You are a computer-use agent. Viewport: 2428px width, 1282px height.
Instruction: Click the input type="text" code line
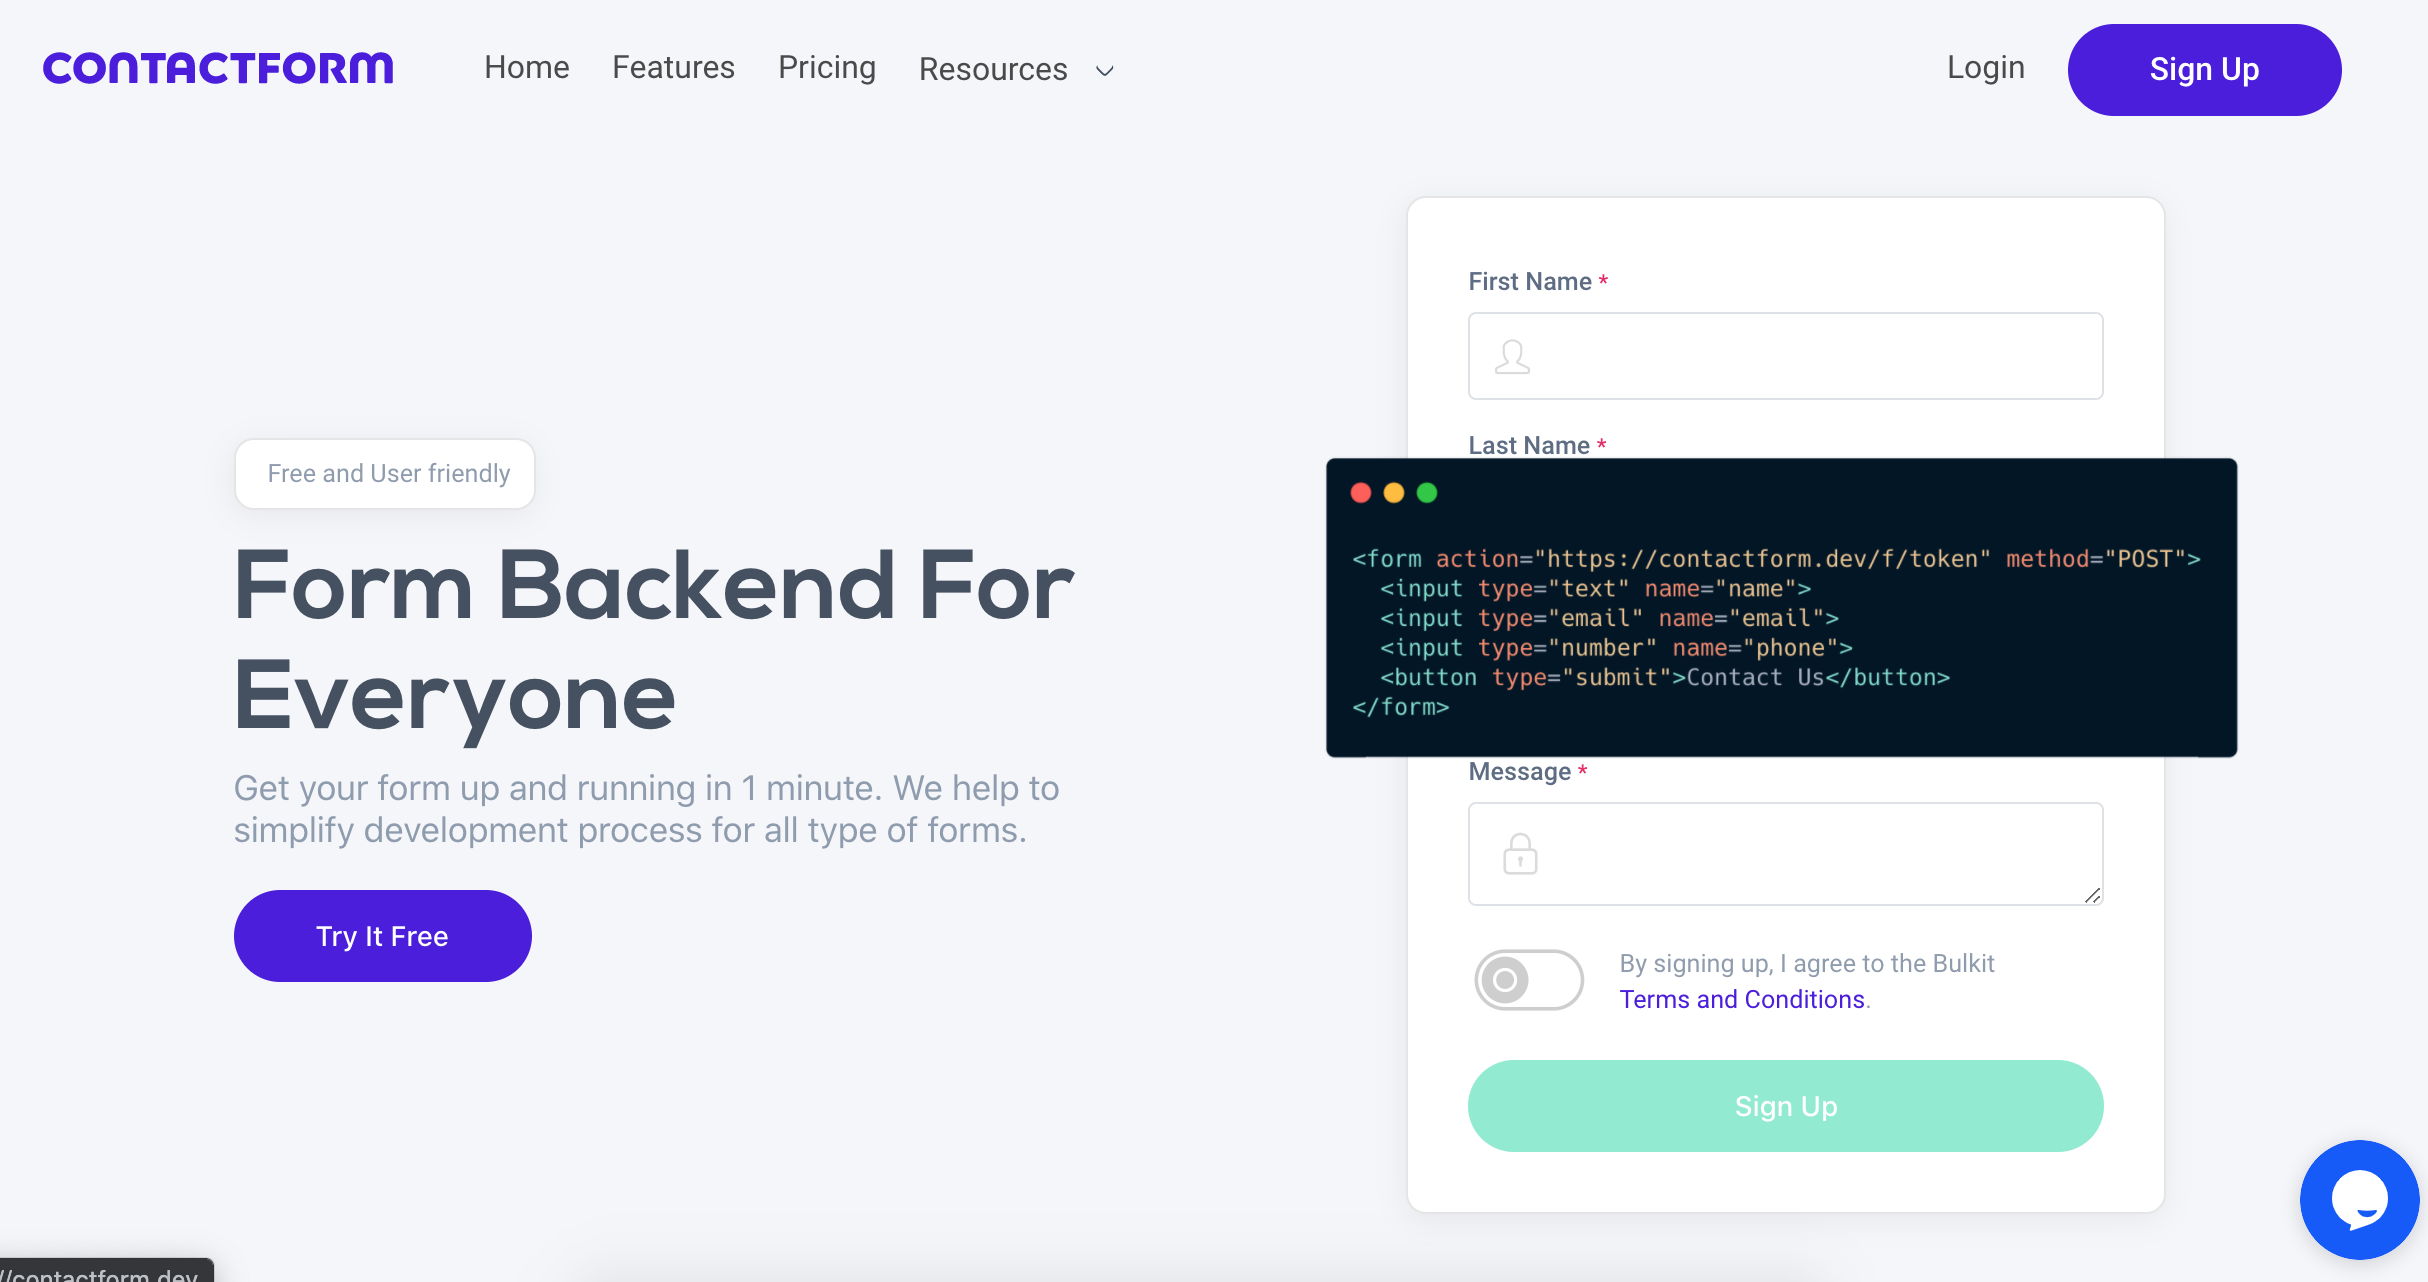pos(1595,589)
